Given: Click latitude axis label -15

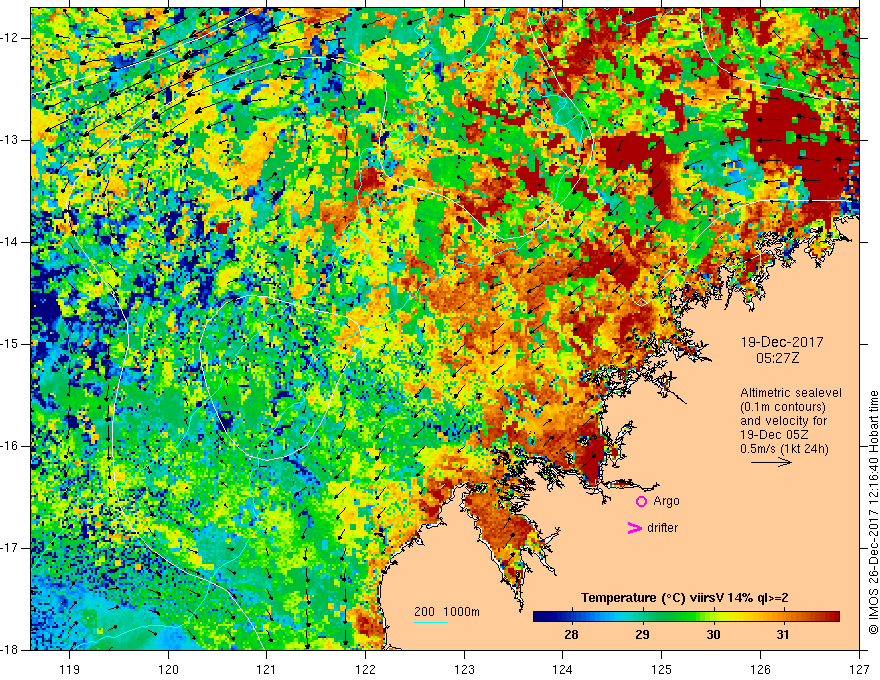Looking at the screenshot, I should (10, 344).
